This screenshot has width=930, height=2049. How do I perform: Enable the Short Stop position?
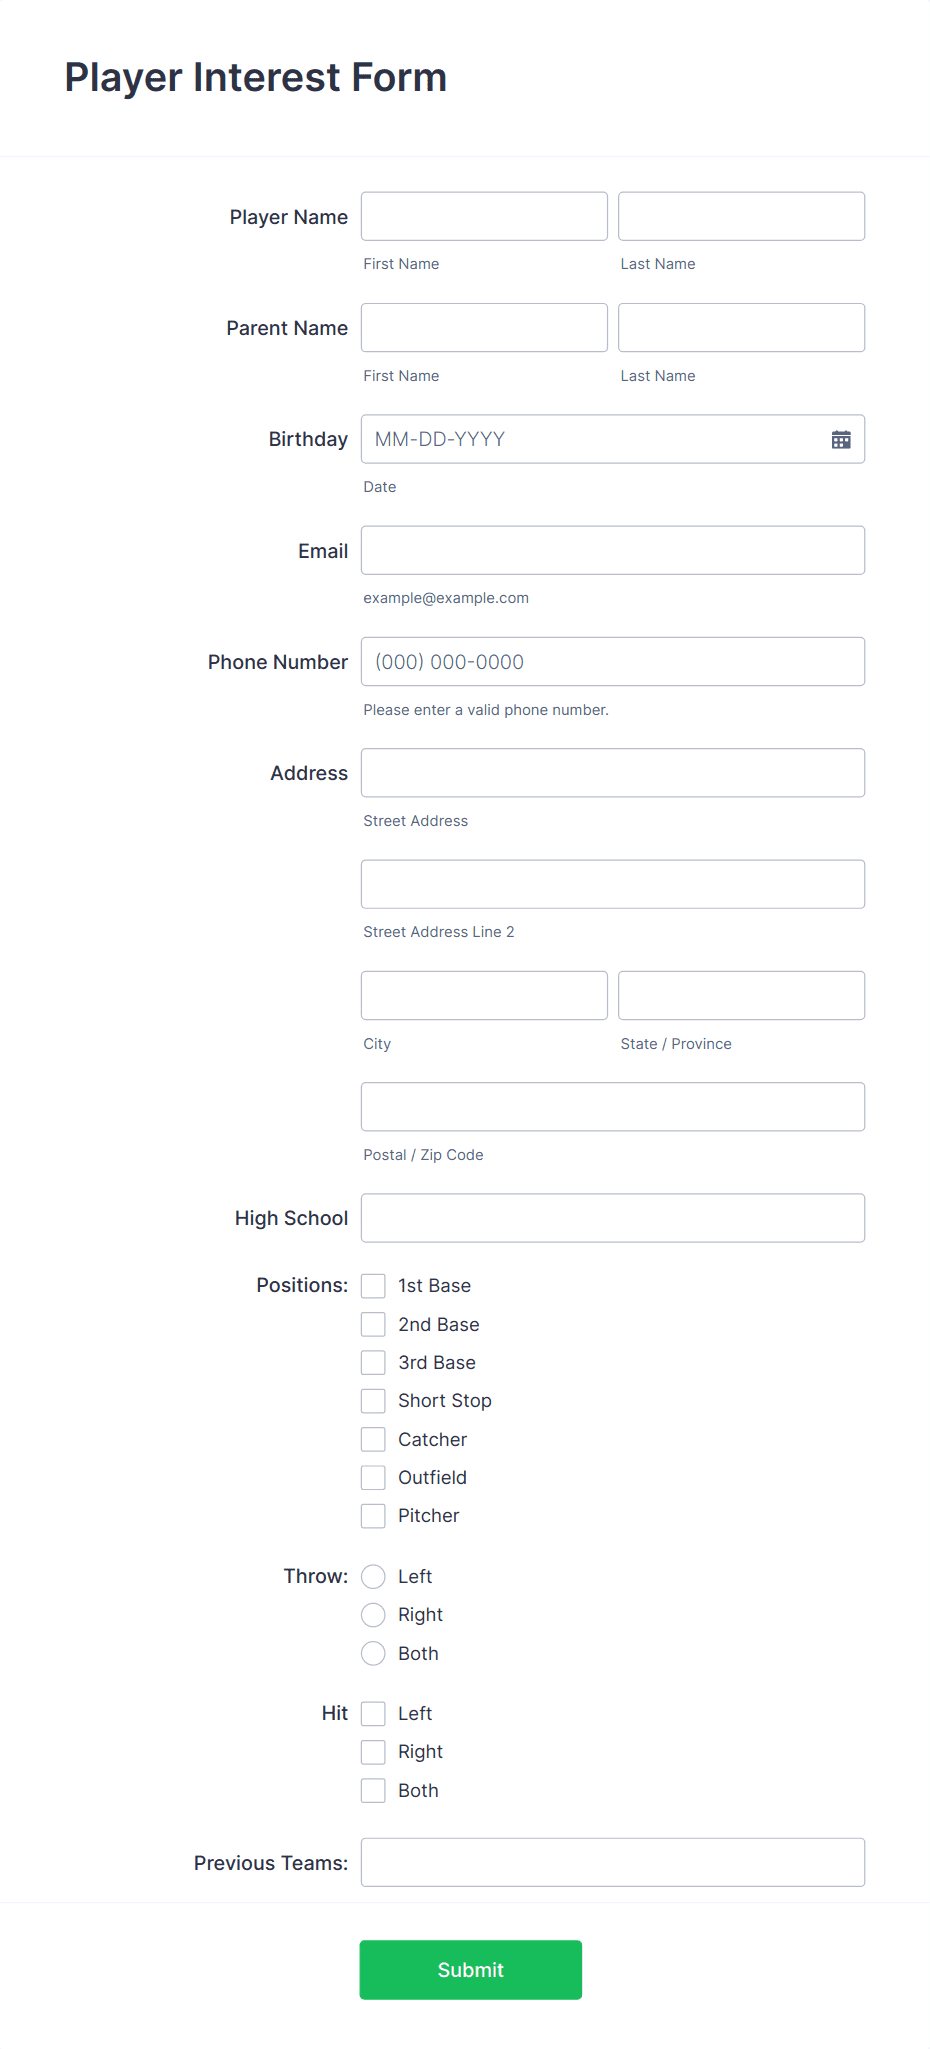pyautogui.click(x=372, y=1400)
